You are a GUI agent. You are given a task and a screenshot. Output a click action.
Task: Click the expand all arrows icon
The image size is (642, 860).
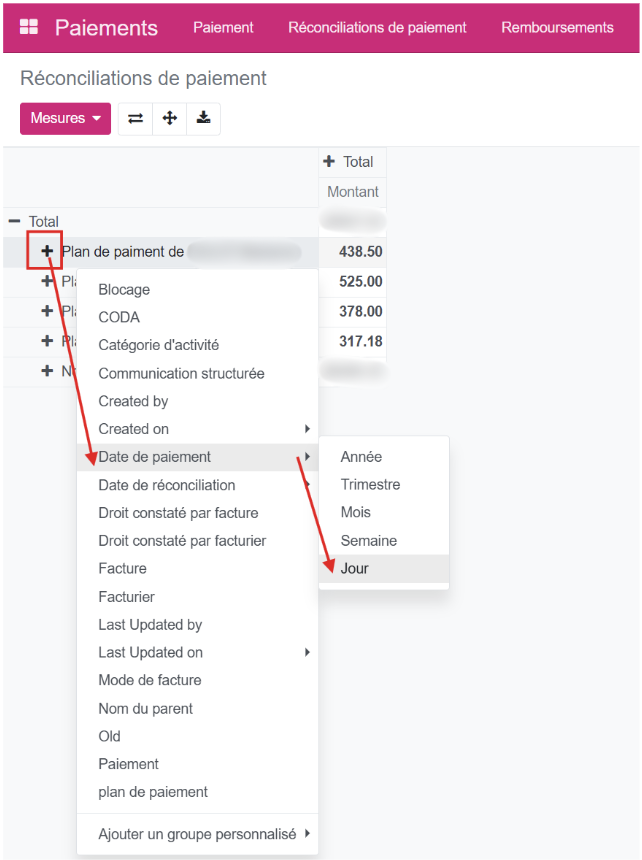point(170,118)
